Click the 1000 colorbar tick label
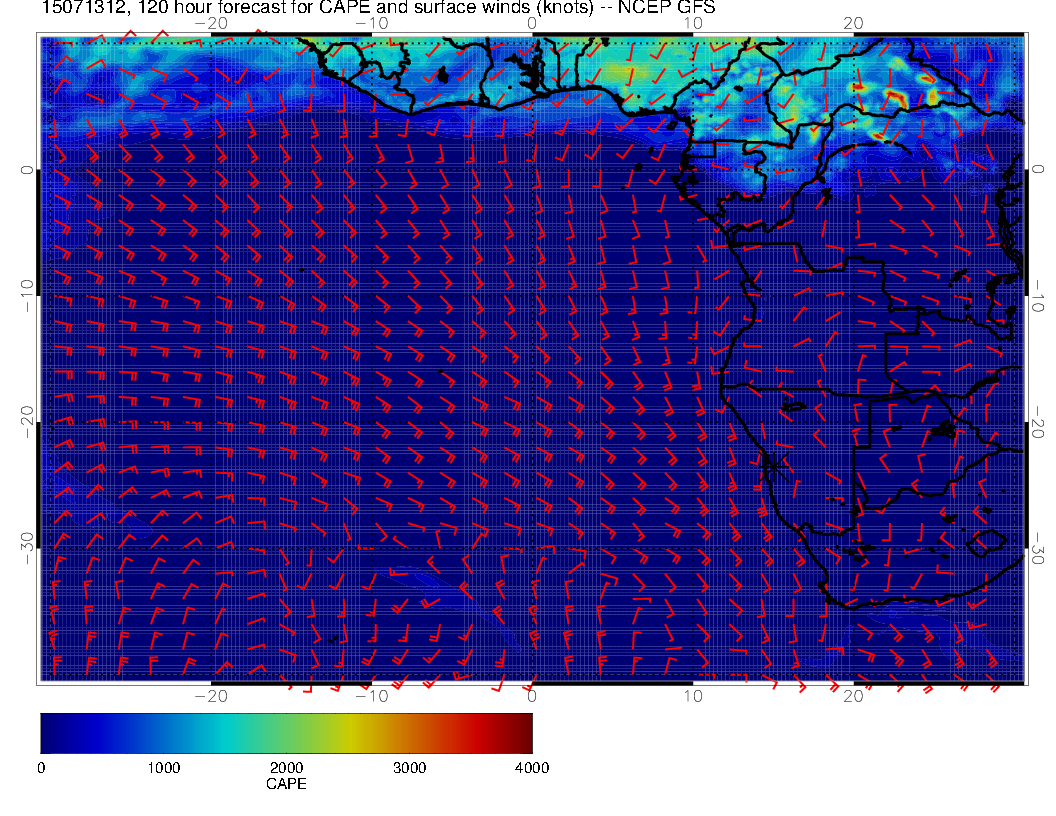Viewport: 1056px width, 816px height. 163,768
